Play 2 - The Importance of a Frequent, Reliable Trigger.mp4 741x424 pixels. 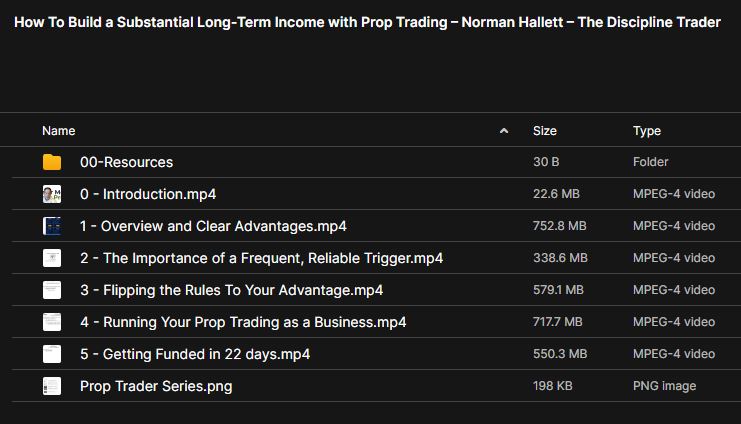pos(261,258)
